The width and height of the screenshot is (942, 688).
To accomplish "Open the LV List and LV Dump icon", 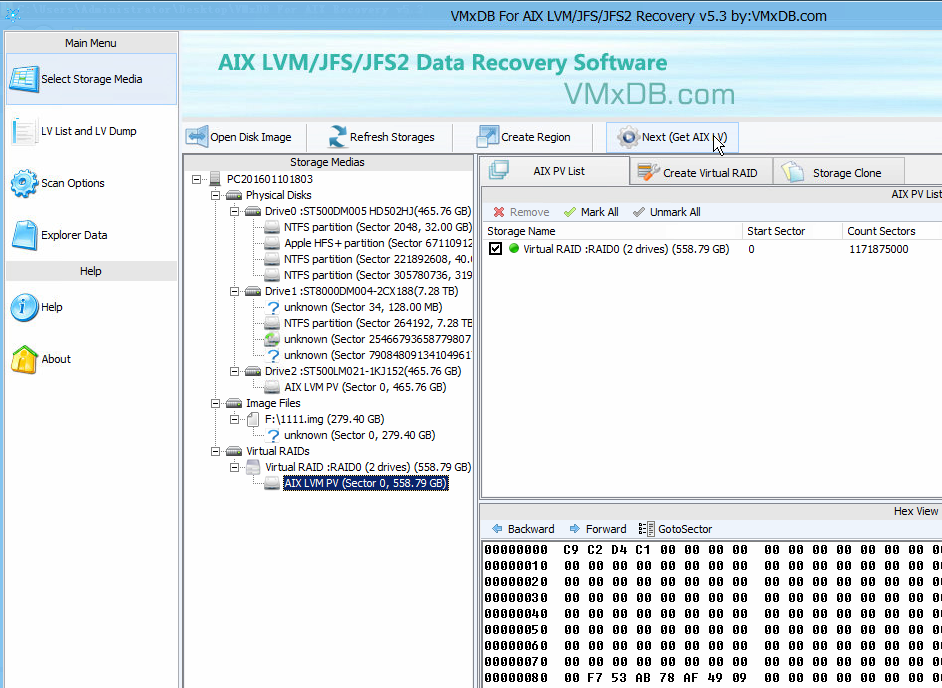I will (x=24, y=131).
